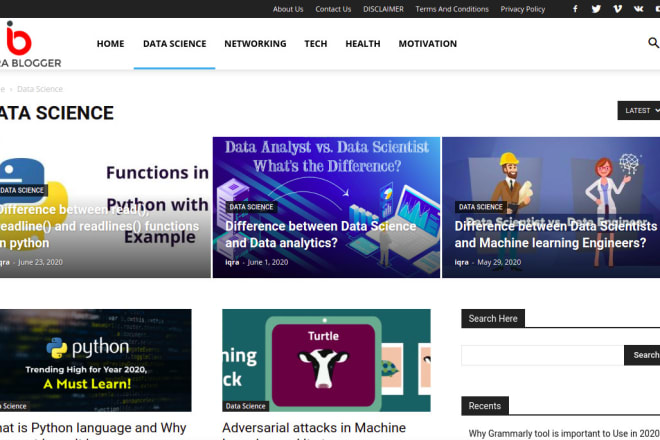Open TECH menu item

pos(316,44)
